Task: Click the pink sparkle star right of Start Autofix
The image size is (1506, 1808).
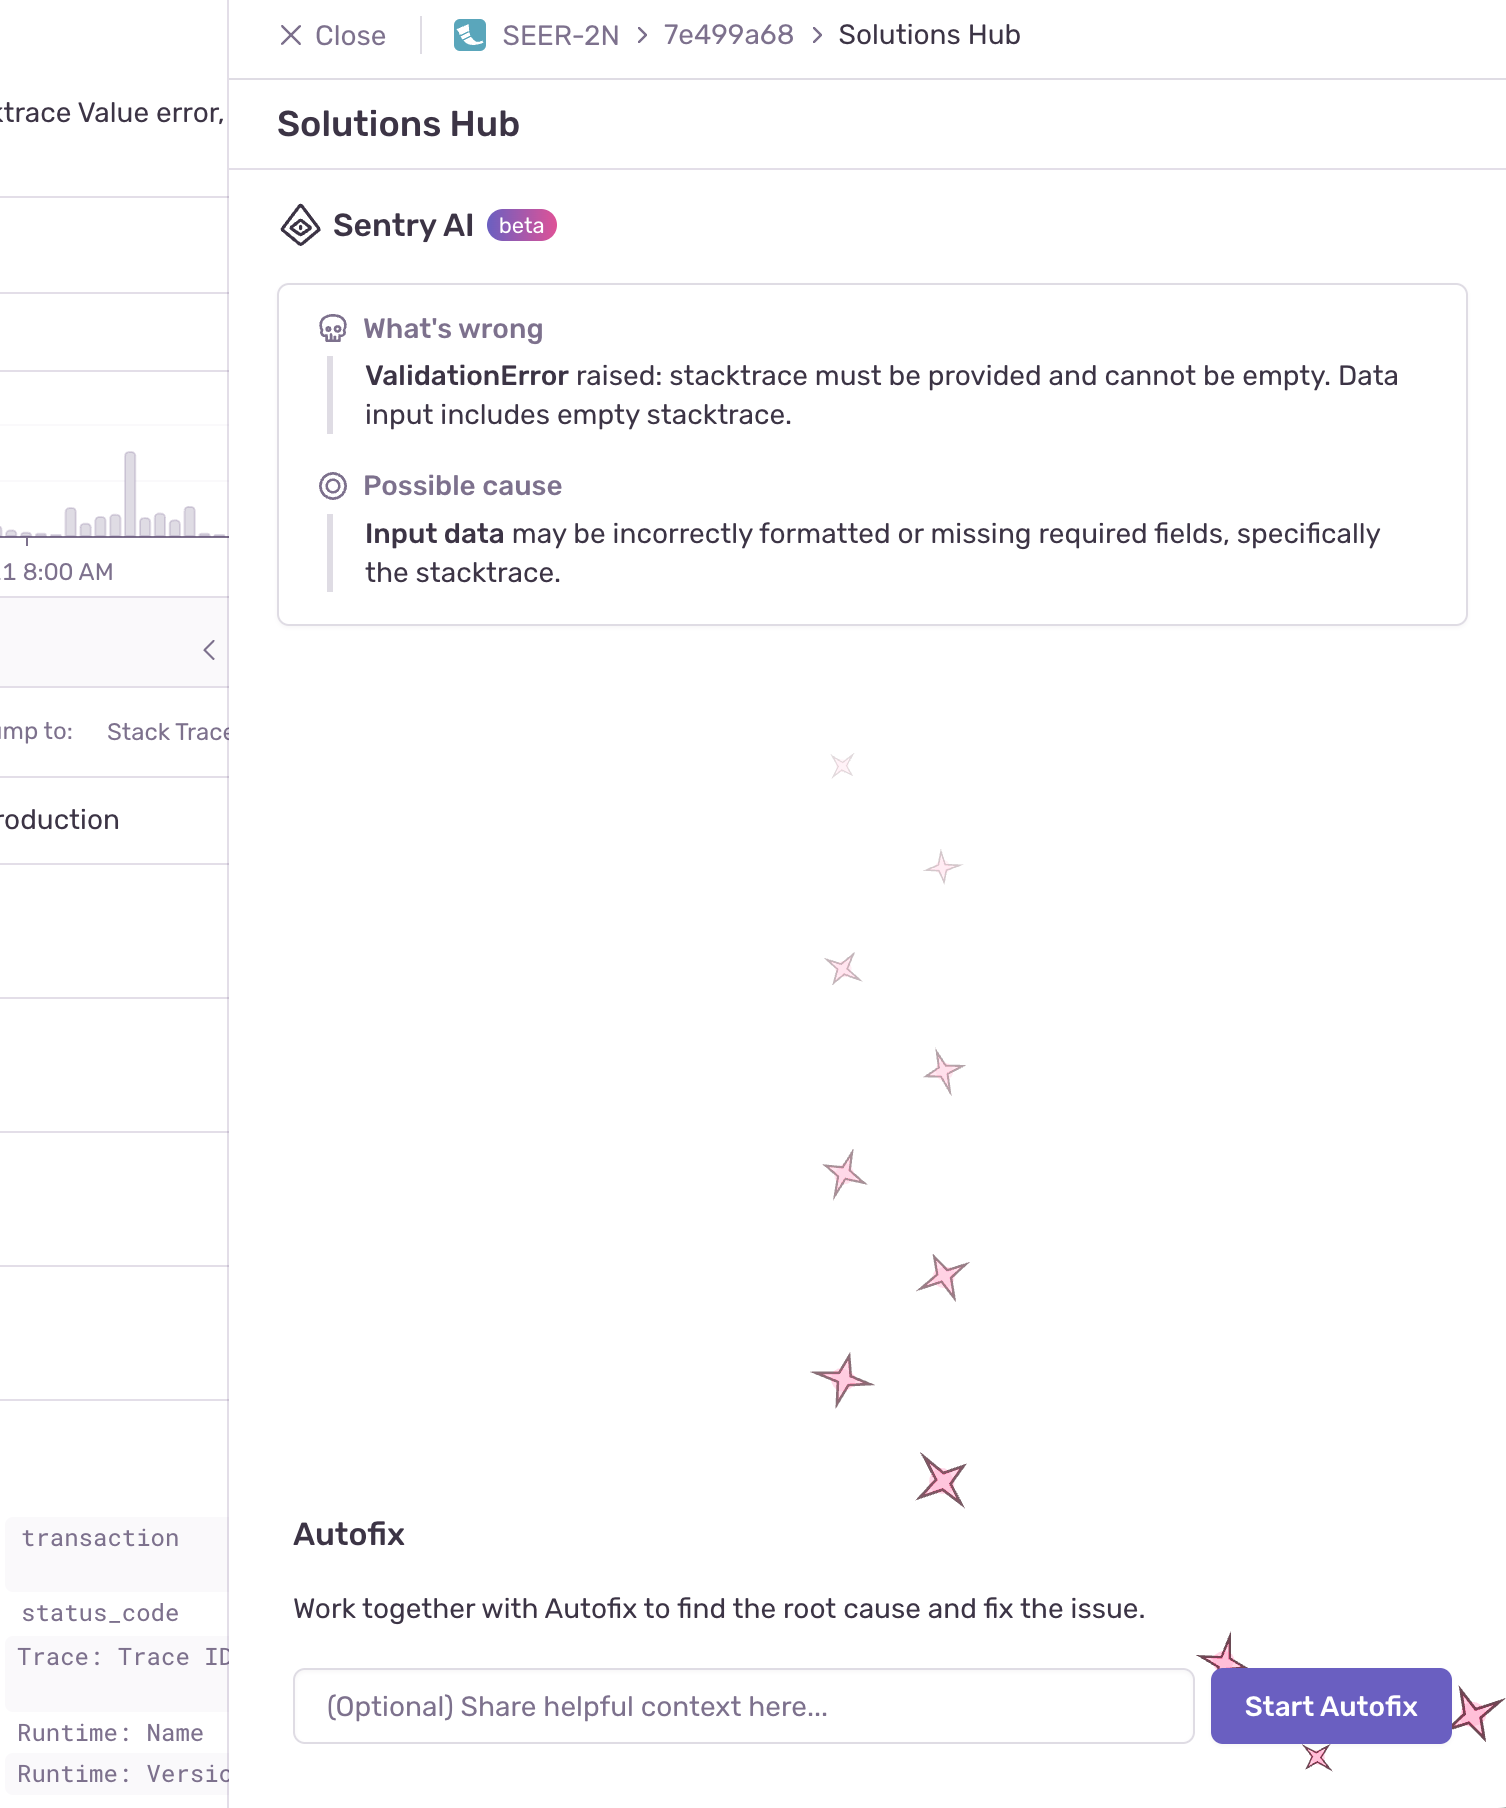Action: 1477,1712
